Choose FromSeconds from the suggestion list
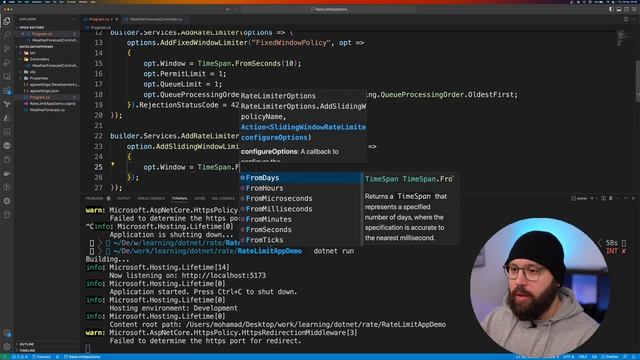Image resolution: width=640 pixels, height=360 pixels. [300, 229]
